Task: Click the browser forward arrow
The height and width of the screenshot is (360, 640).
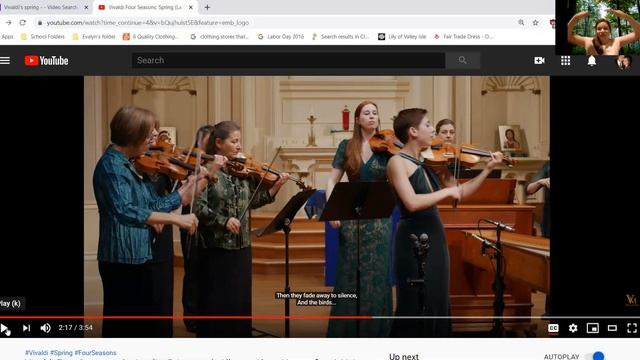Action: pyautogui.click(x=8, y=23)
